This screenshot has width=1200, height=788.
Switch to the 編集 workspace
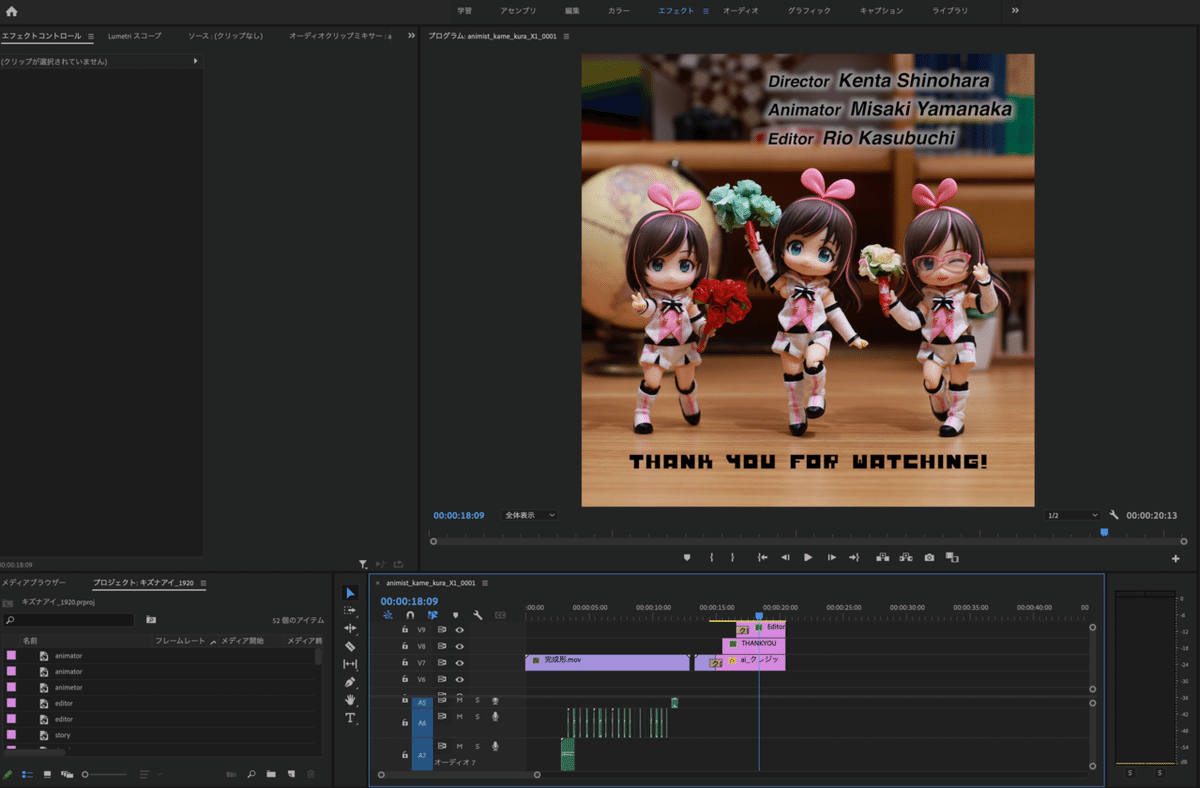click(x=572, y=10)
